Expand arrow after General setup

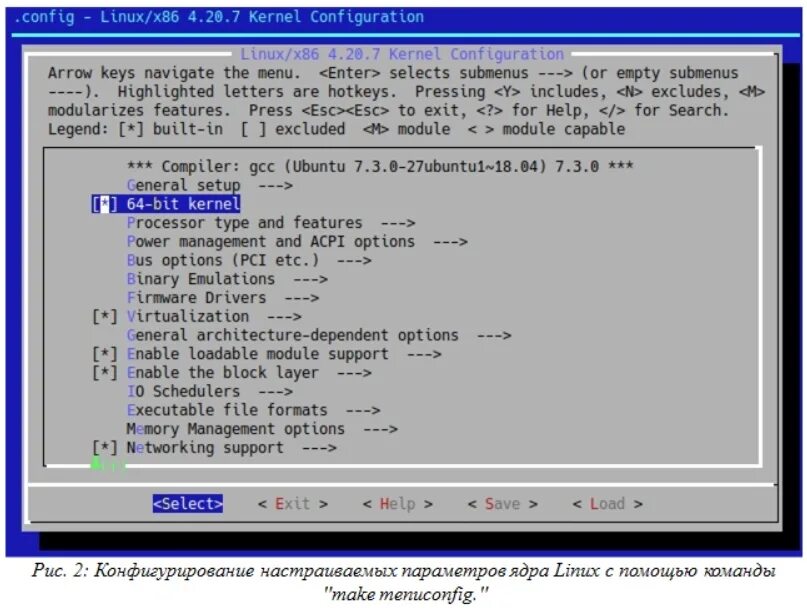(x=275, y=186)
